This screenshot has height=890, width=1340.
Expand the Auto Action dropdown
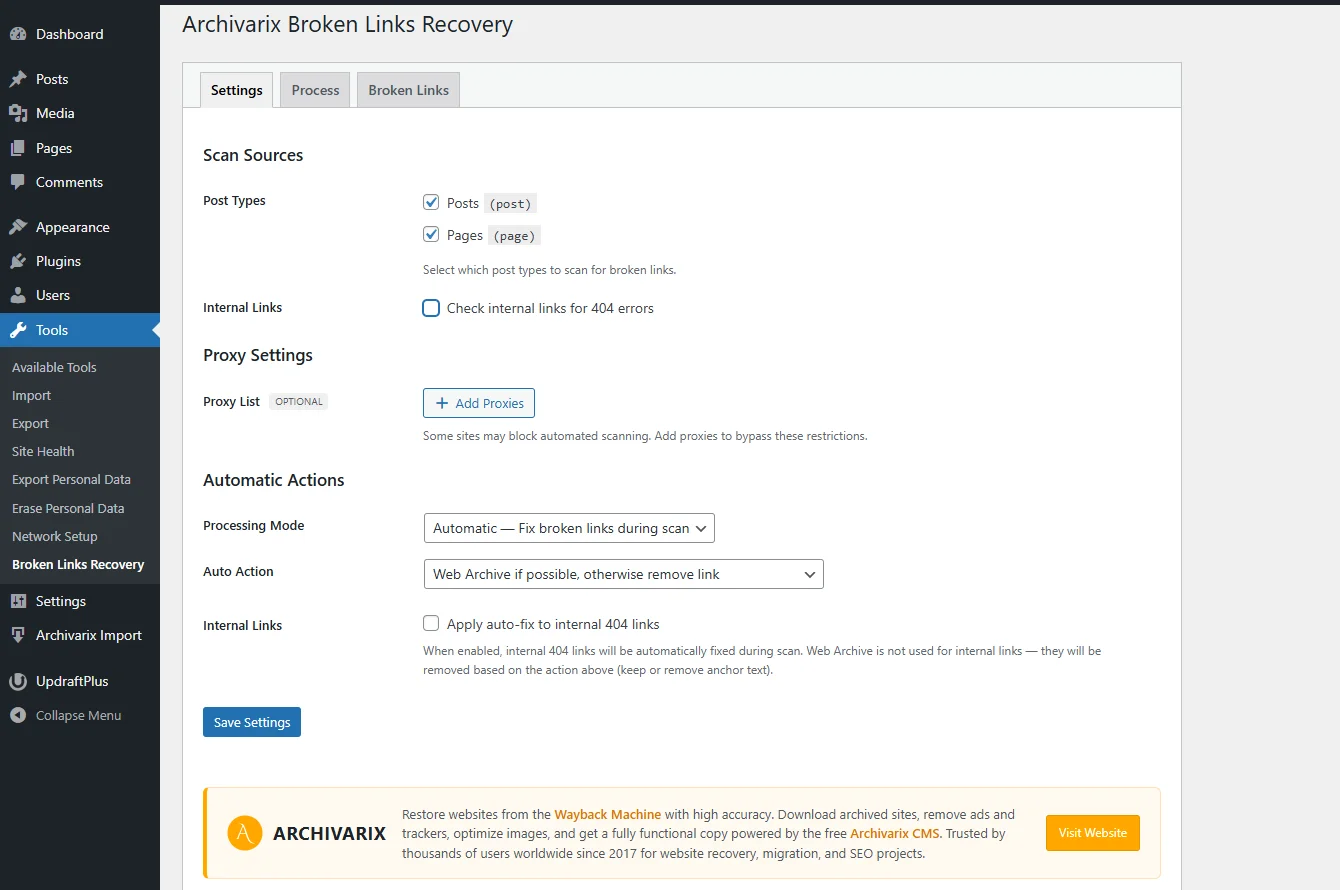click(623, 574)
